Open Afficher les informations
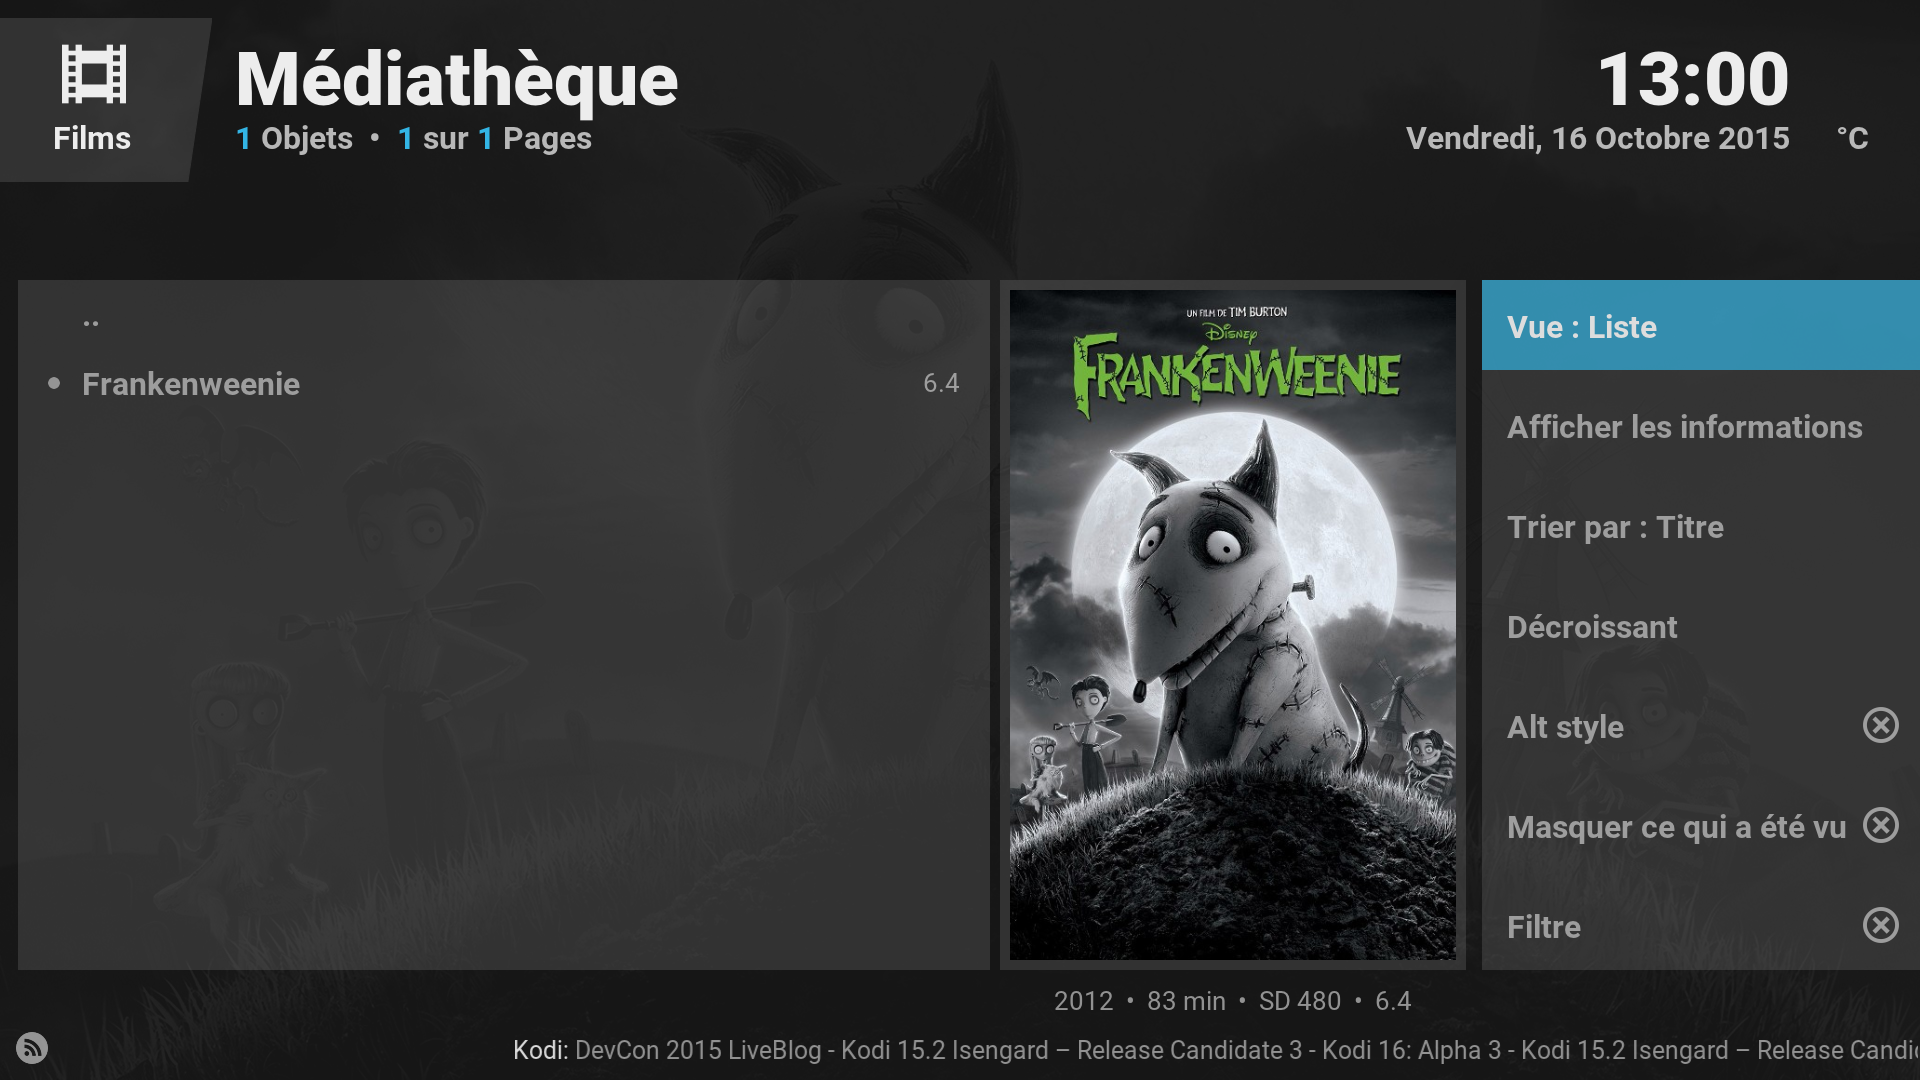Image resolution: width=1920 pixels, height=1080 pixels. tap(1700, 426)
